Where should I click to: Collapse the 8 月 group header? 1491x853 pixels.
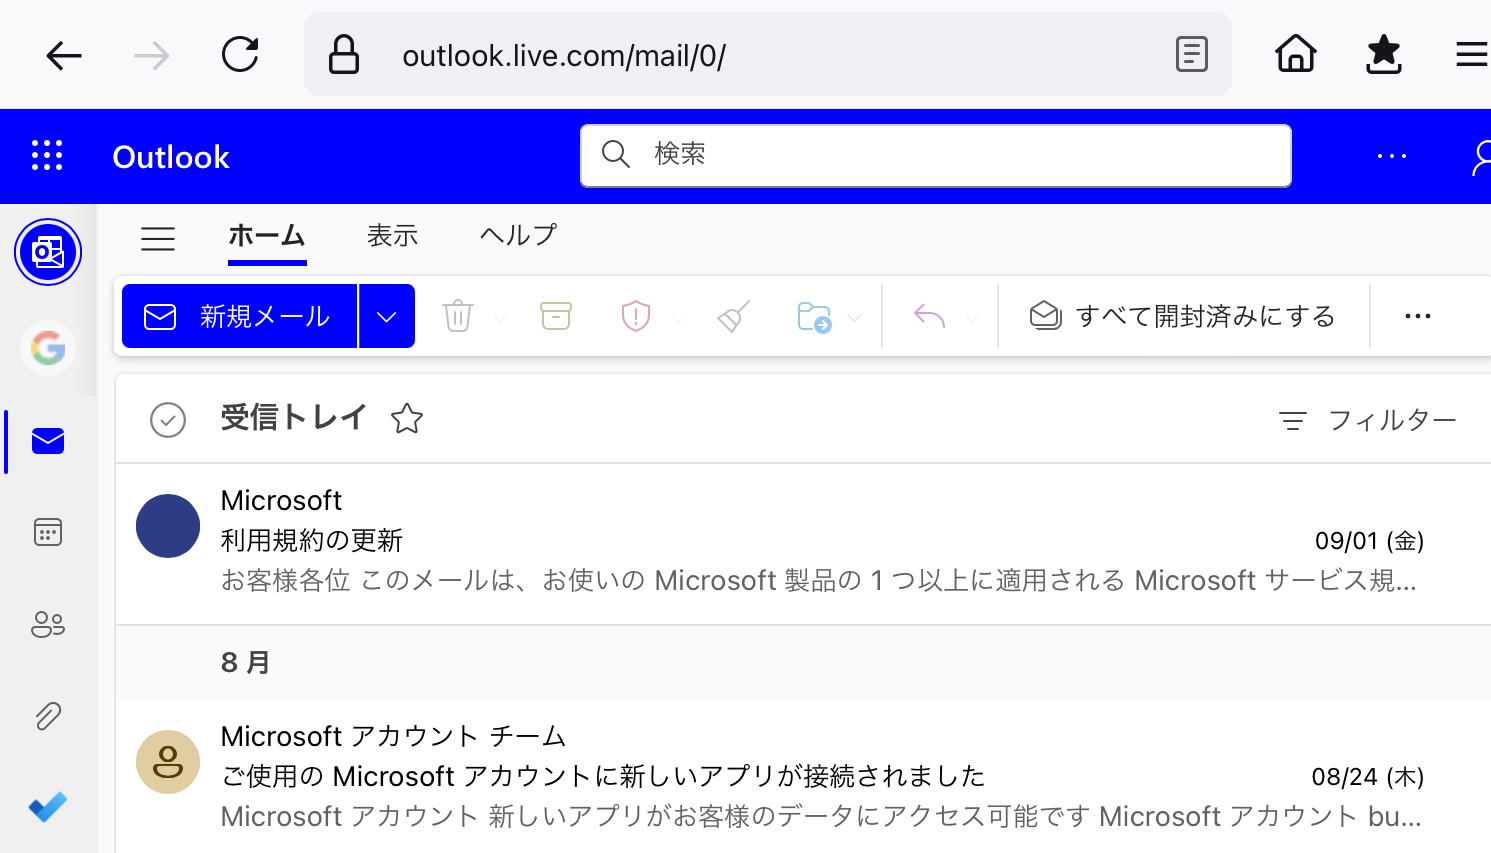246,662
